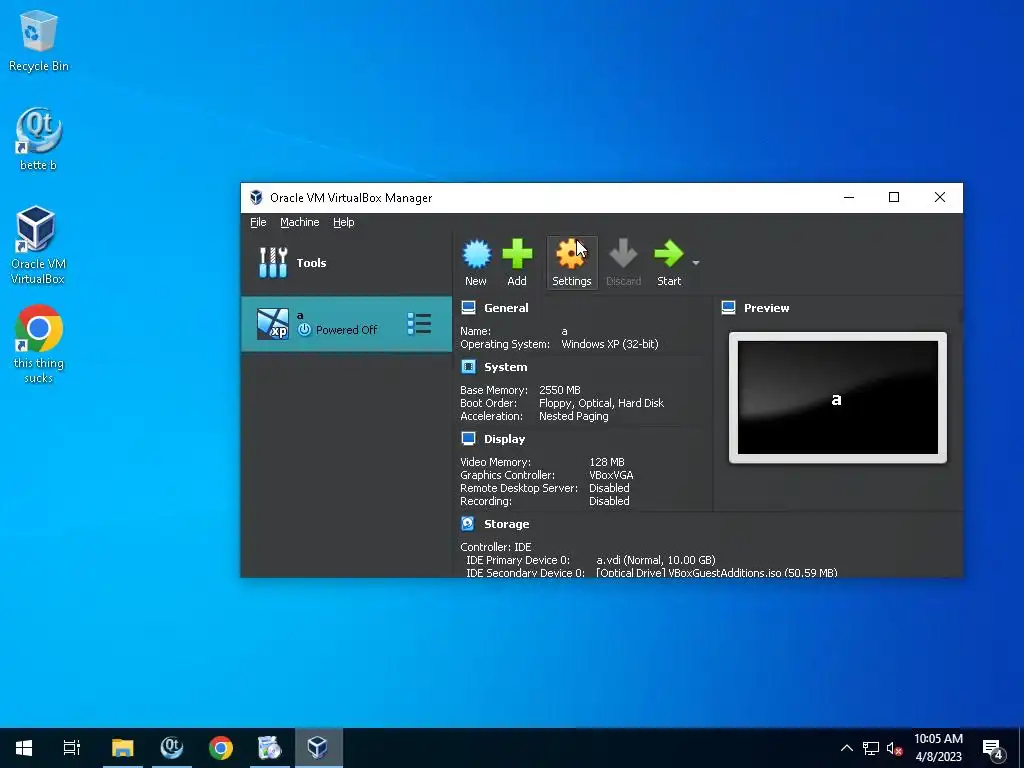This screenshot has height=768, width=1024.
Task: Open the notification center icon
Action: coord(993,748)
